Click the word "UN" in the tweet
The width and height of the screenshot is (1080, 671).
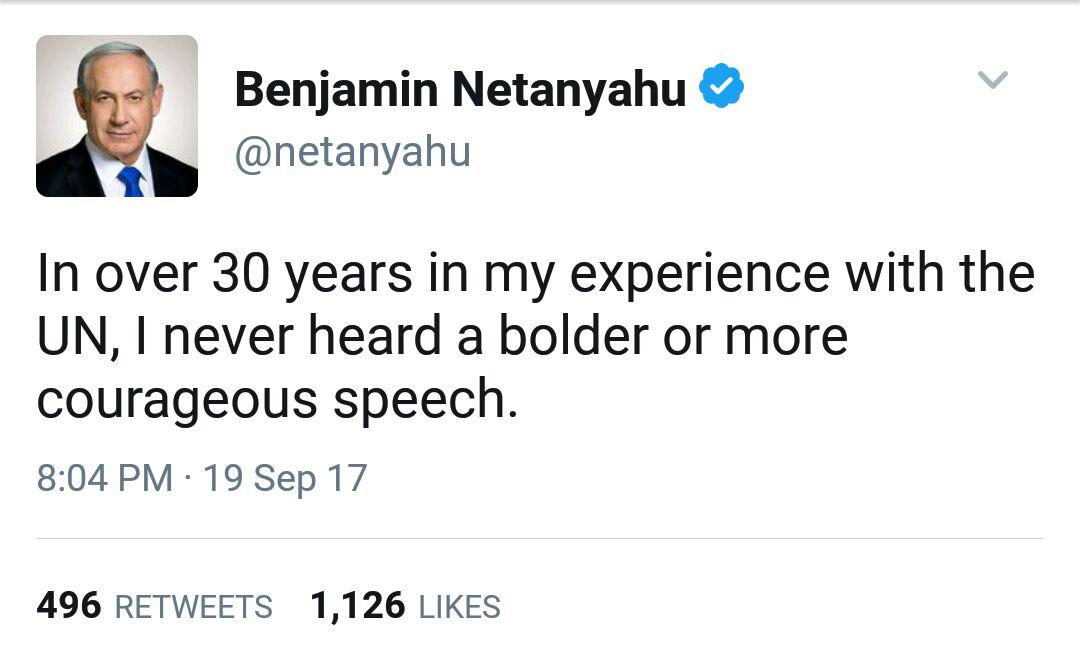tap(68, 337)
